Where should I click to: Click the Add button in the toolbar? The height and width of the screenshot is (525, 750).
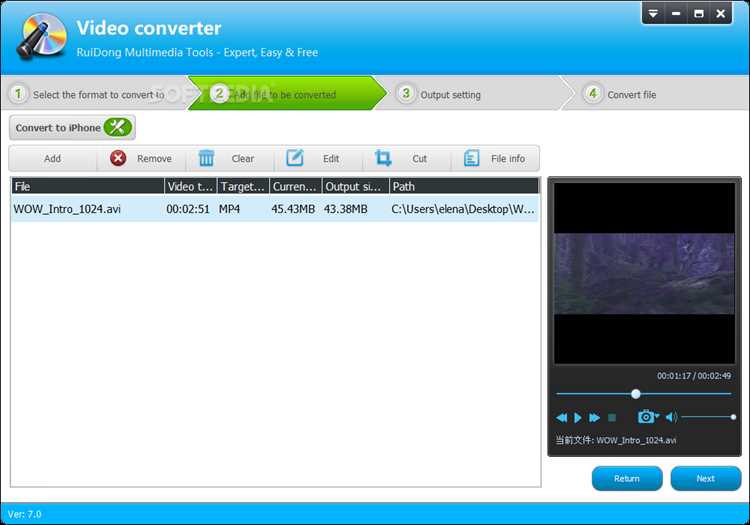click(x=53, y=158)
